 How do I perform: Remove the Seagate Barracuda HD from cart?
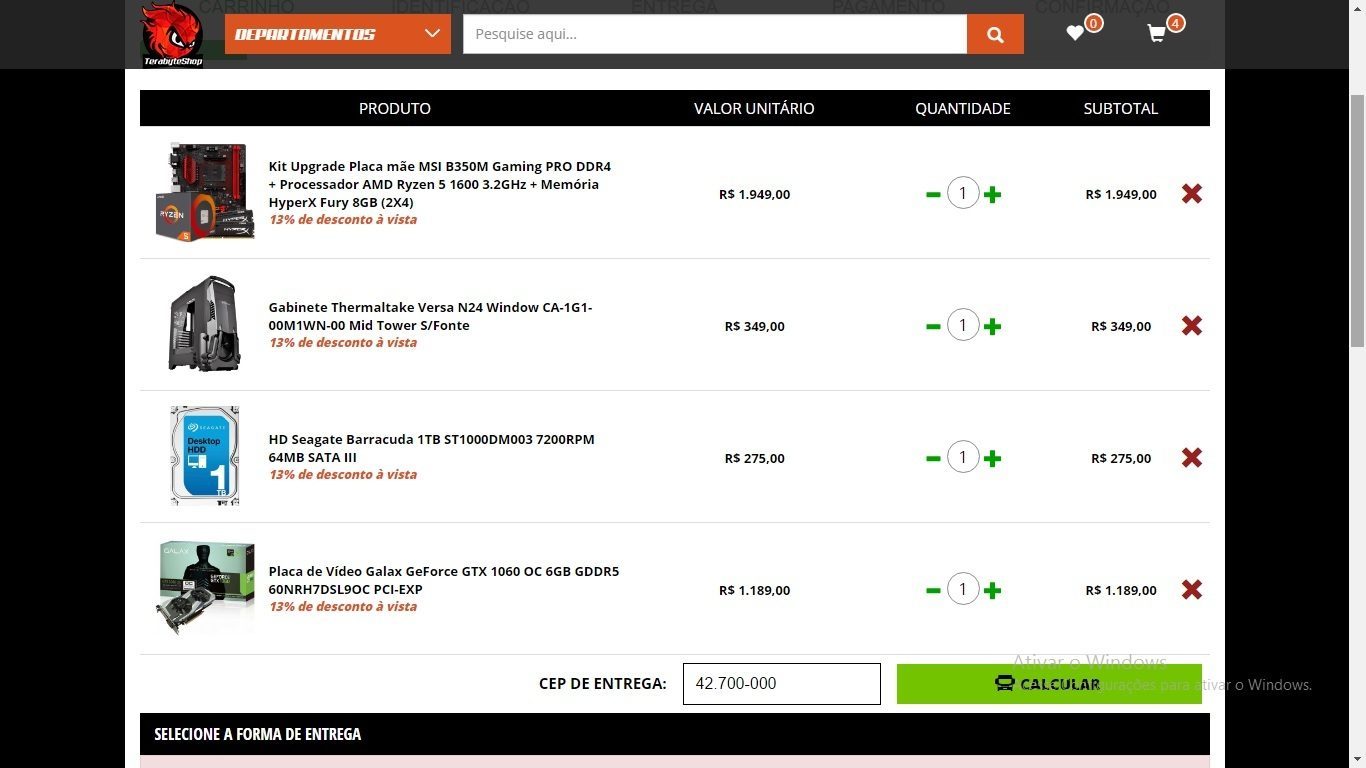1191,457
